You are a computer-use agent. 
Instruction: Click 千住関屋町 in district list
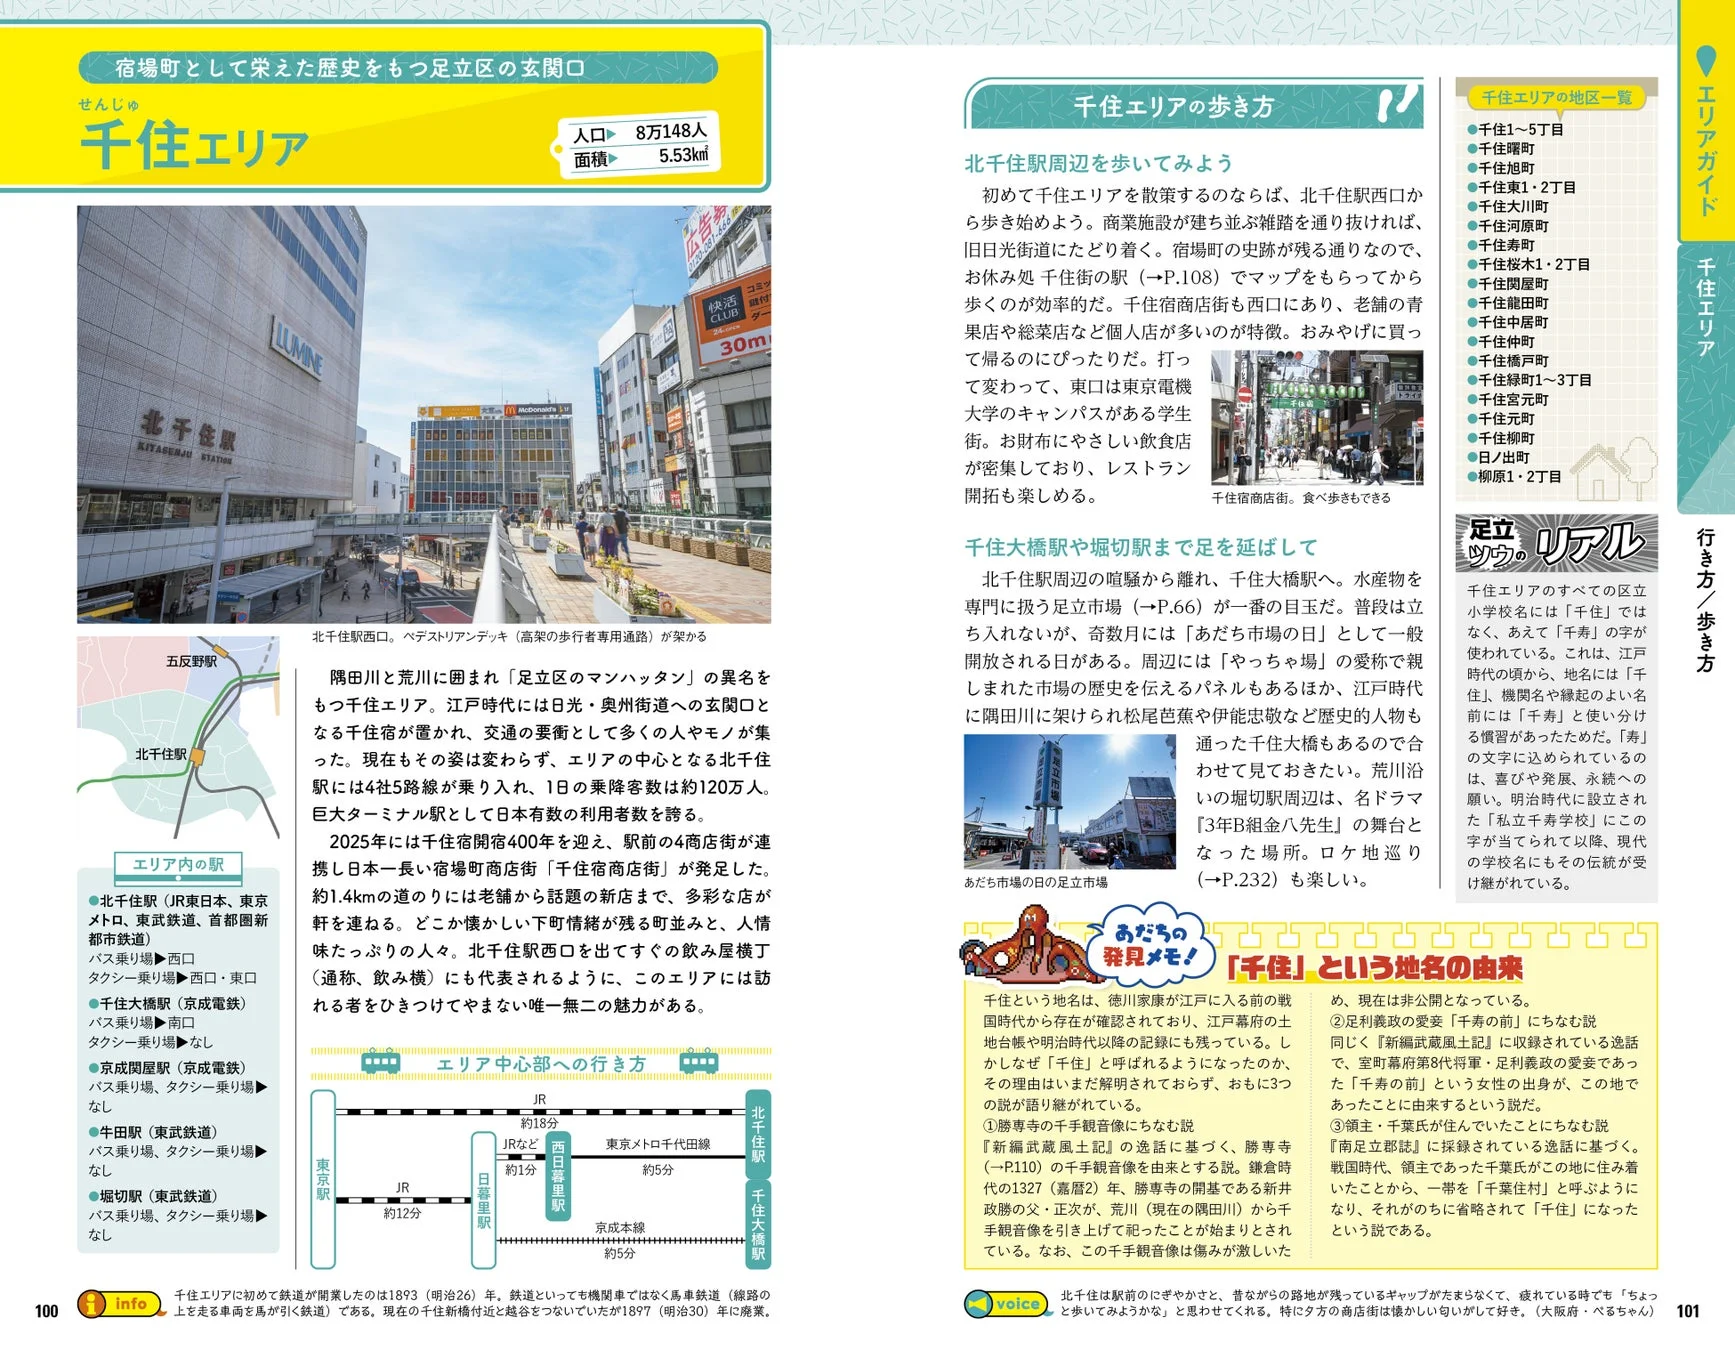pyautogui.click(x=1507, y=284)
